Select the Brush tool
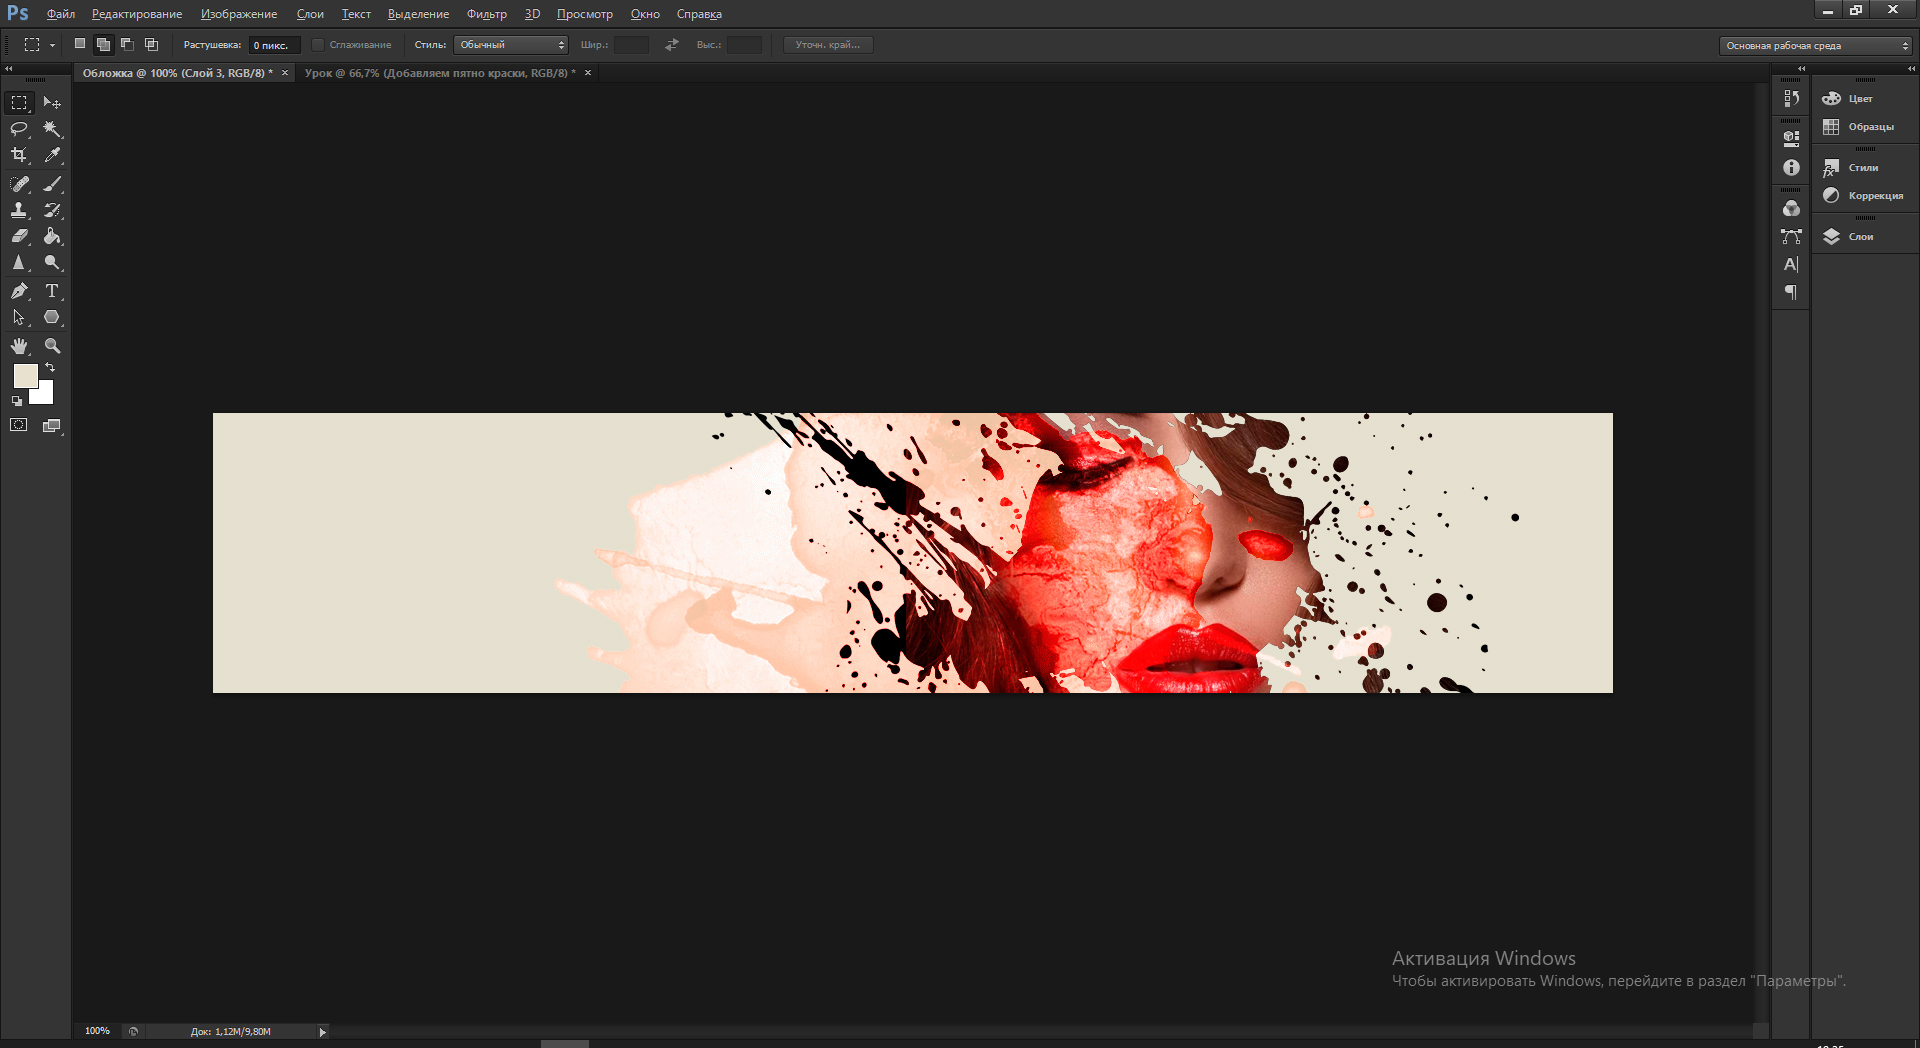The width and height of the screenshot is (1920, 1048). coord(52,184)
